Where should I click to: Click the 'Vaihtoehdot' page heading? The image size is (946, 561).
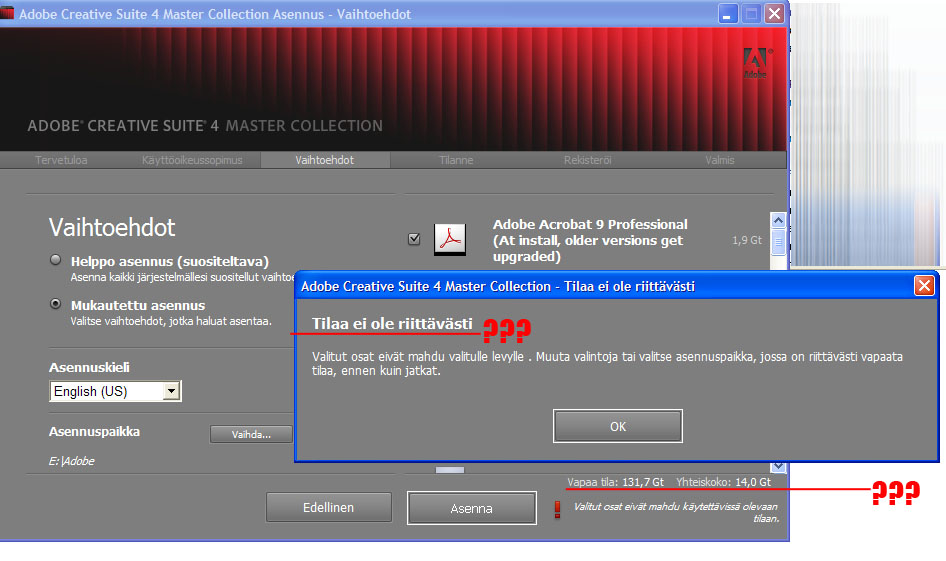tap(112, 227)
